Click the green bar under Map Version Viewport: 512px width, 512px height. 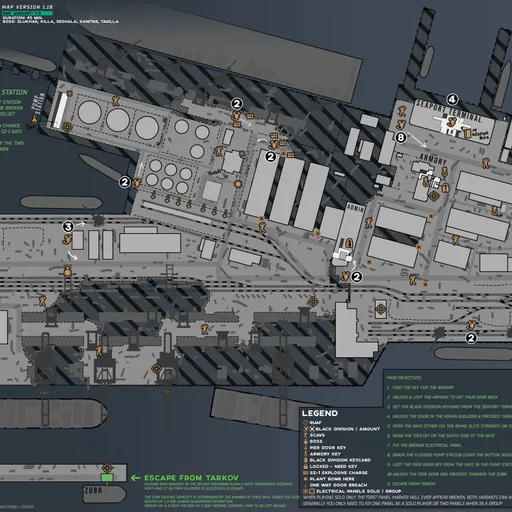(27, 13)
